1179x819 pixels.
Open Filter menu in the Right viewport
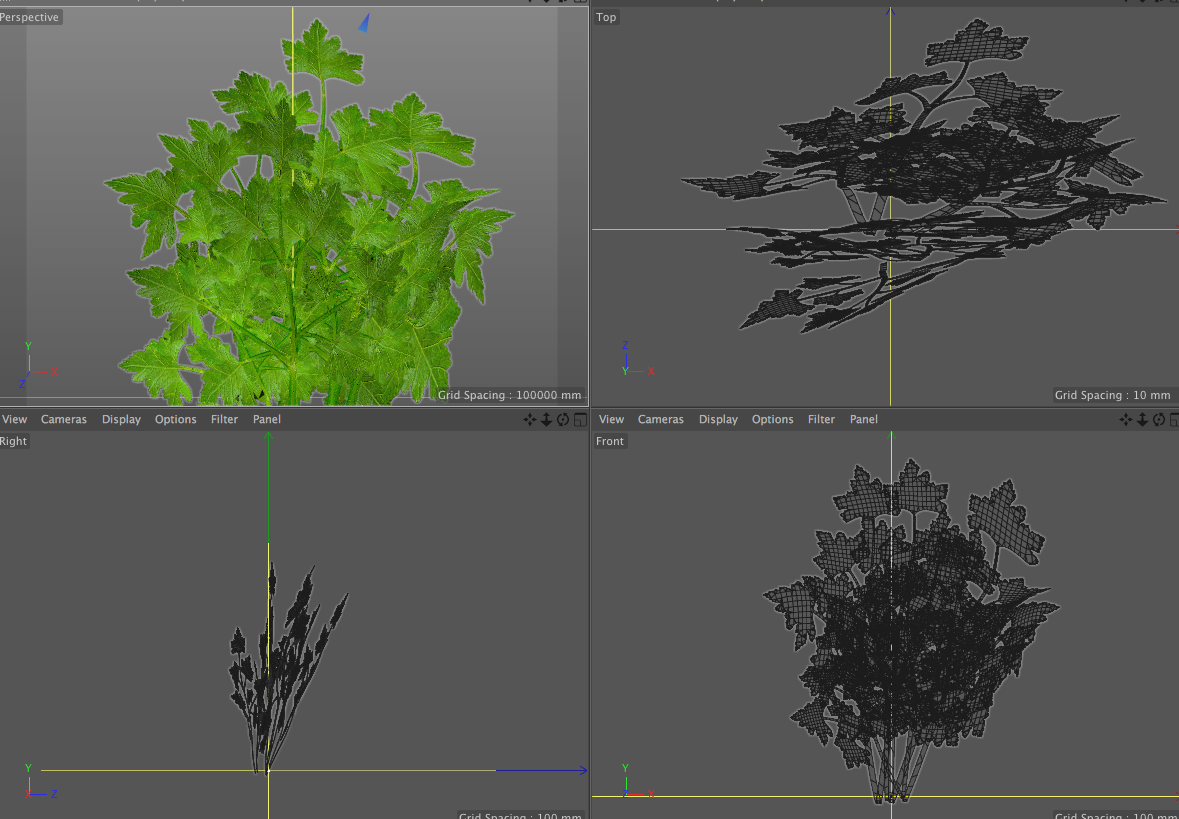pyautogui.click(x=225, y=420)
